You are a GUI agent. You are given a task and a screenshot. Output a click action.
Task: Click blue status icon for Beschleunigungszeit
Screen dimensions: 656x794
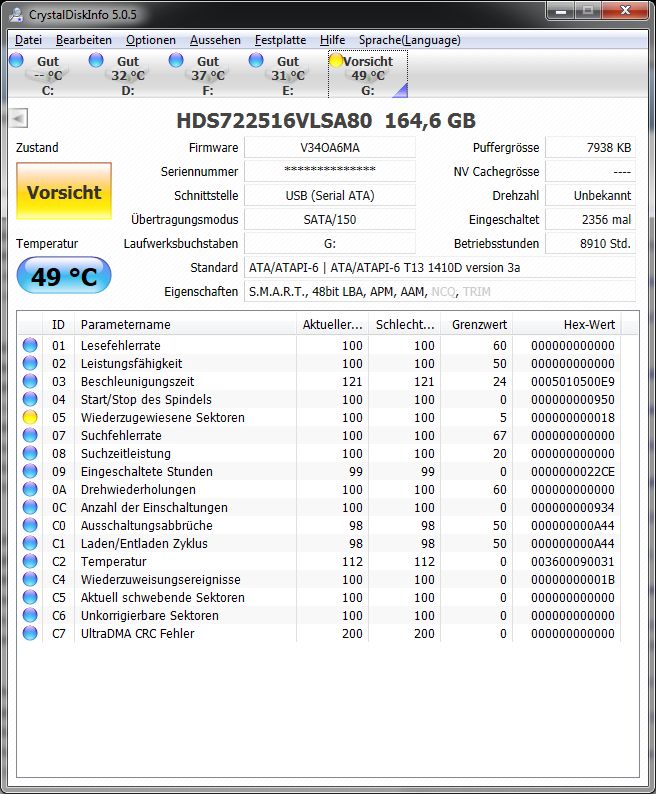click(30, 381)
